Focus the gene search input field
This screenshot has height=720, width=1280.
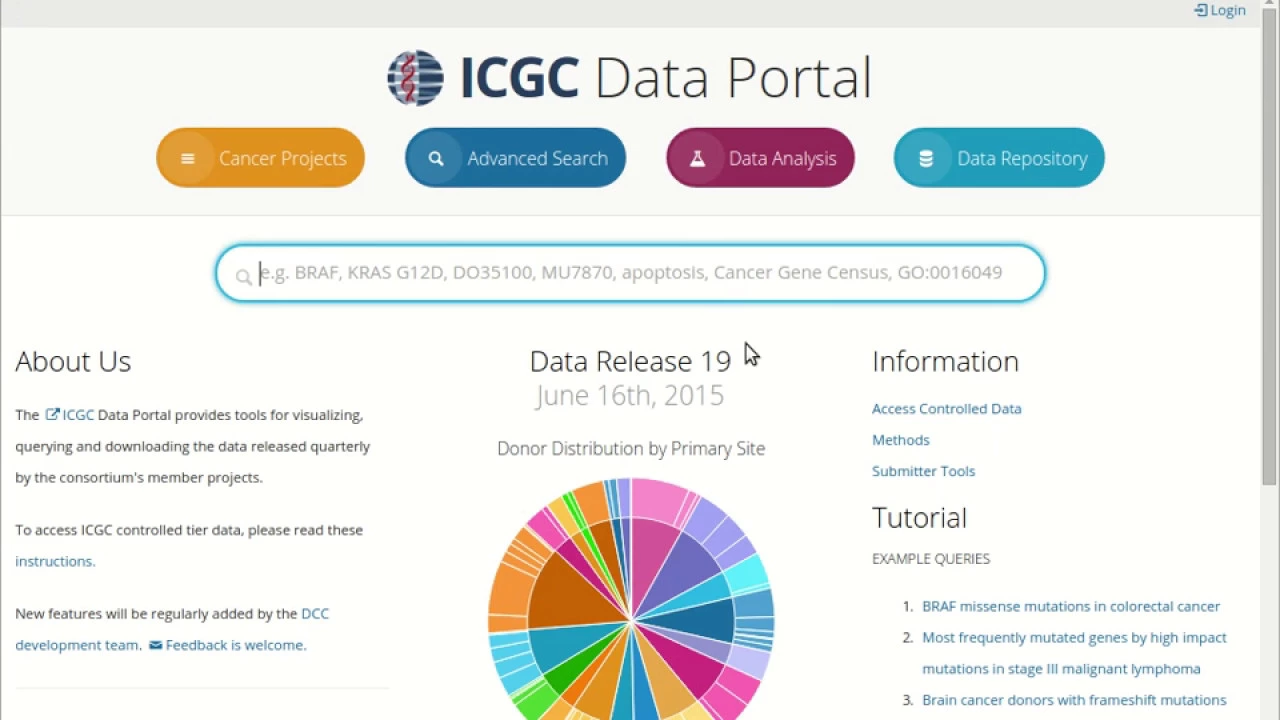[x=630, y=273]
